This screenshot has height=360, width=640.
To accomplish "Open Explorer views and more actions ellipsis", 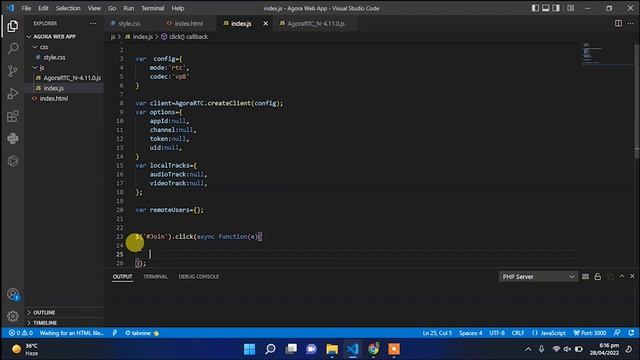I will point(93,23).
